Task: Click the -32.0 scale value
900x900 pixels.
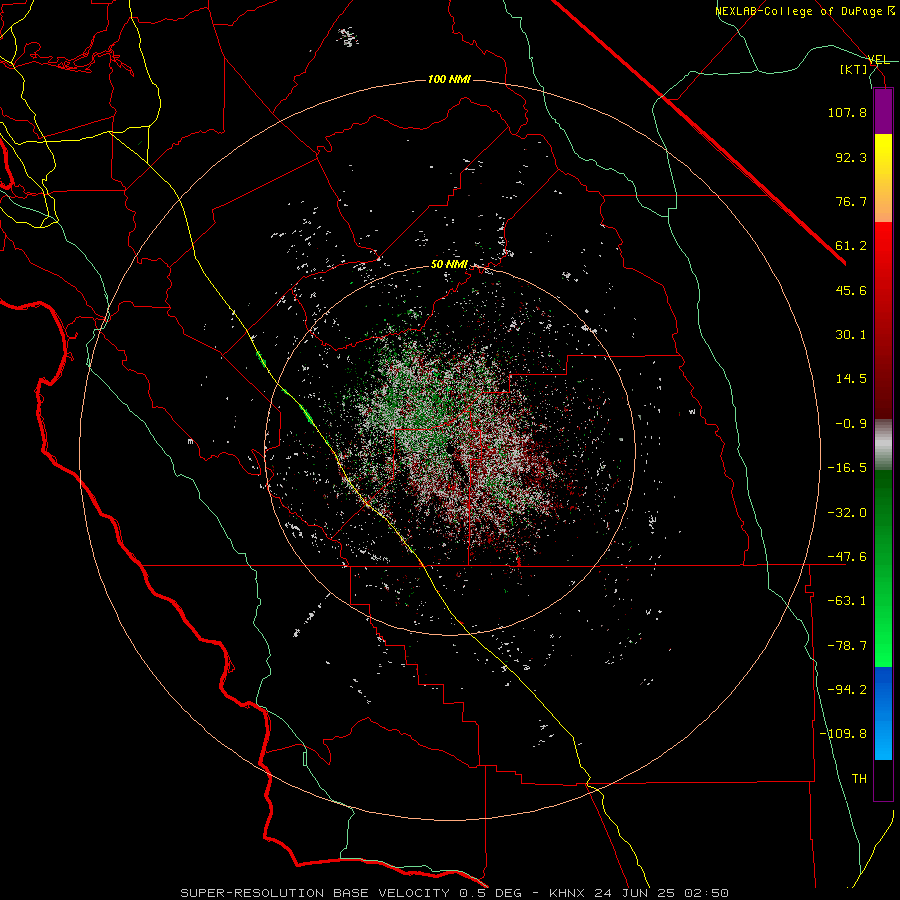Action: 847,513
